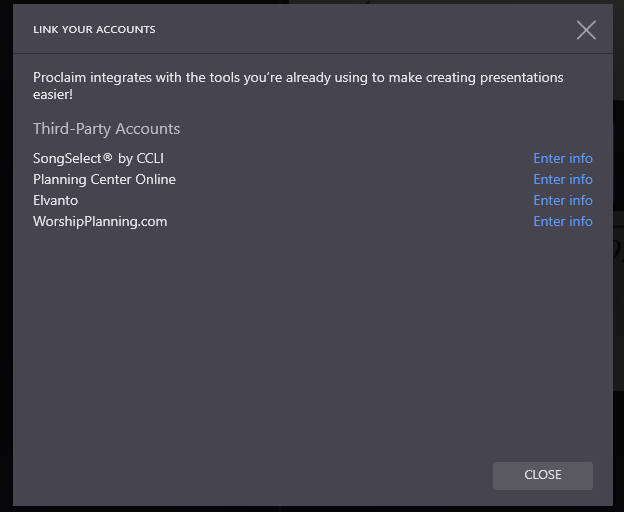Click the word Online in Planning Center row
624x512 pixels.
click(x=155, y=179)
